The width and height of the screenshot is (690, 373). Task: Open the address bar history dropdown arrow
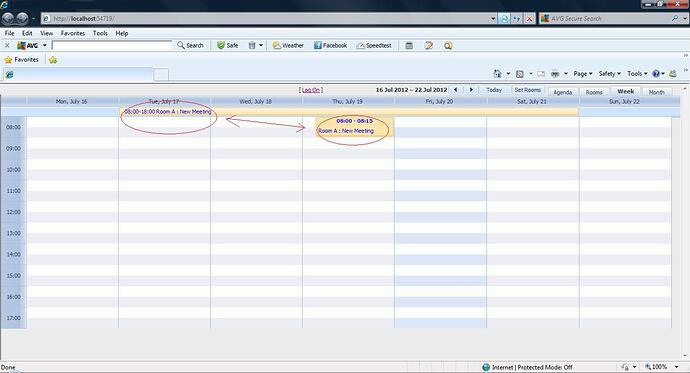(x=493, y=18)
